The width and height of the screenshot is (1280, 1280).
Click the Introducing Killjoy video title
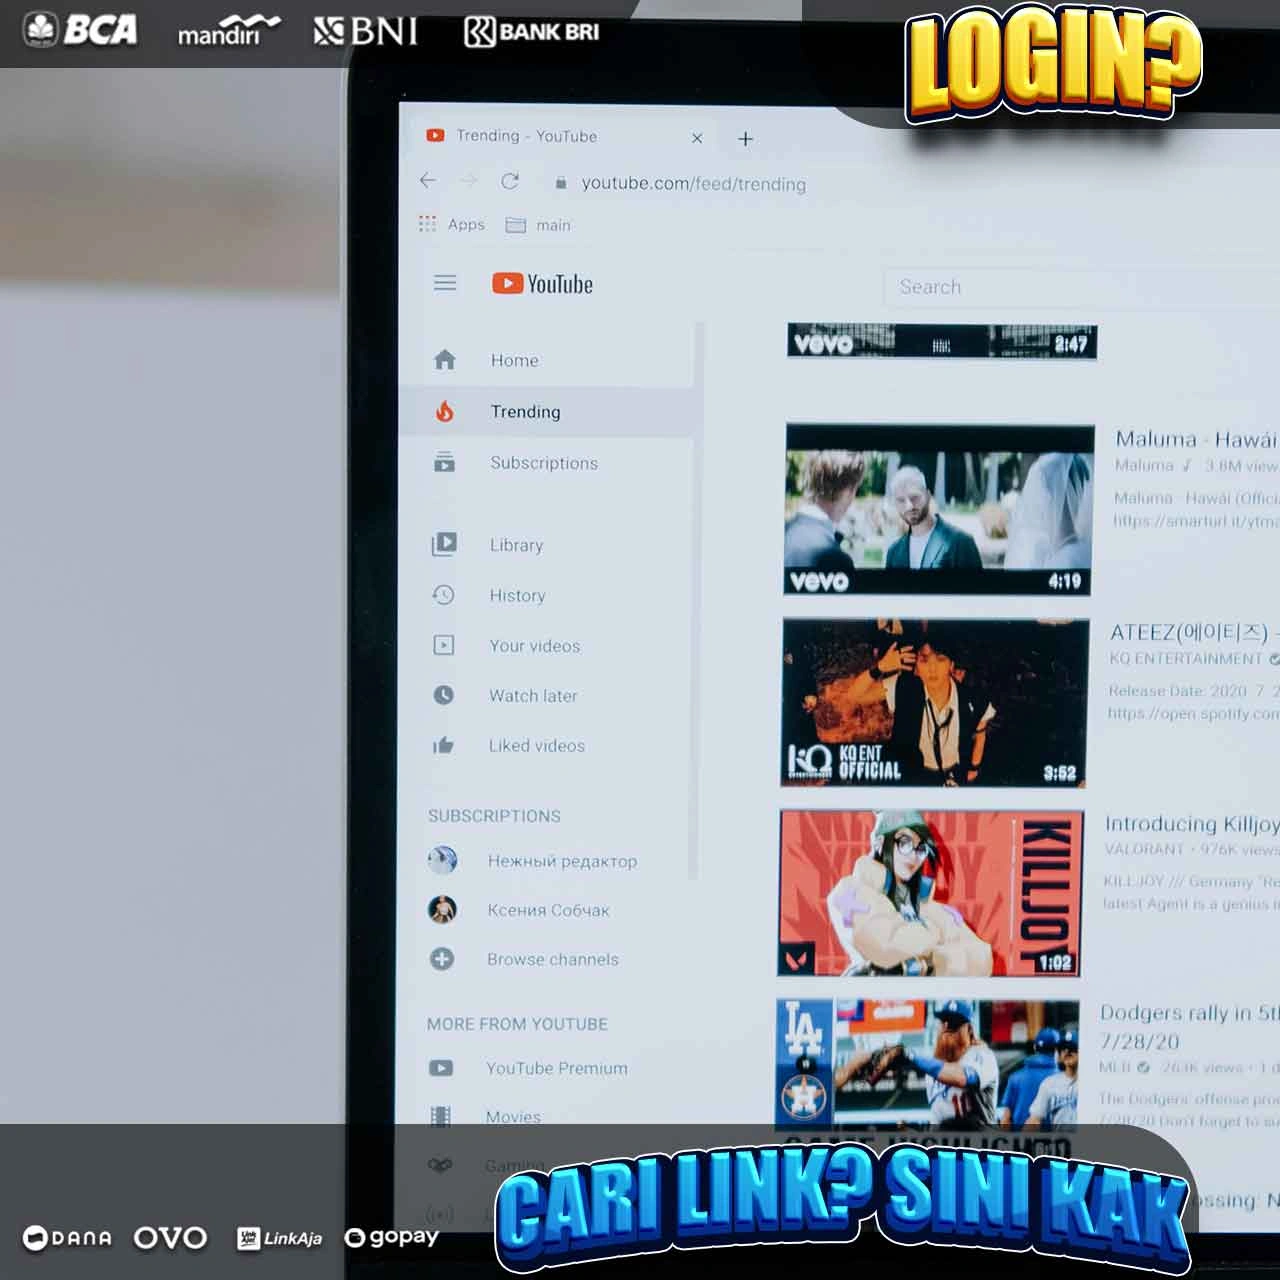click(1192, 824)
